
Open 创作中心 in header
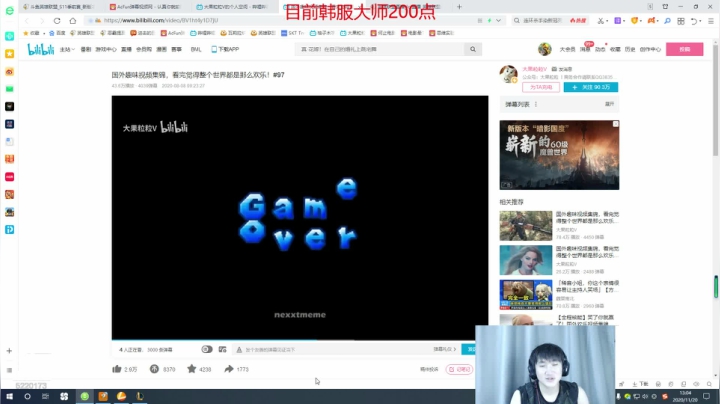(x=650, y=49)
